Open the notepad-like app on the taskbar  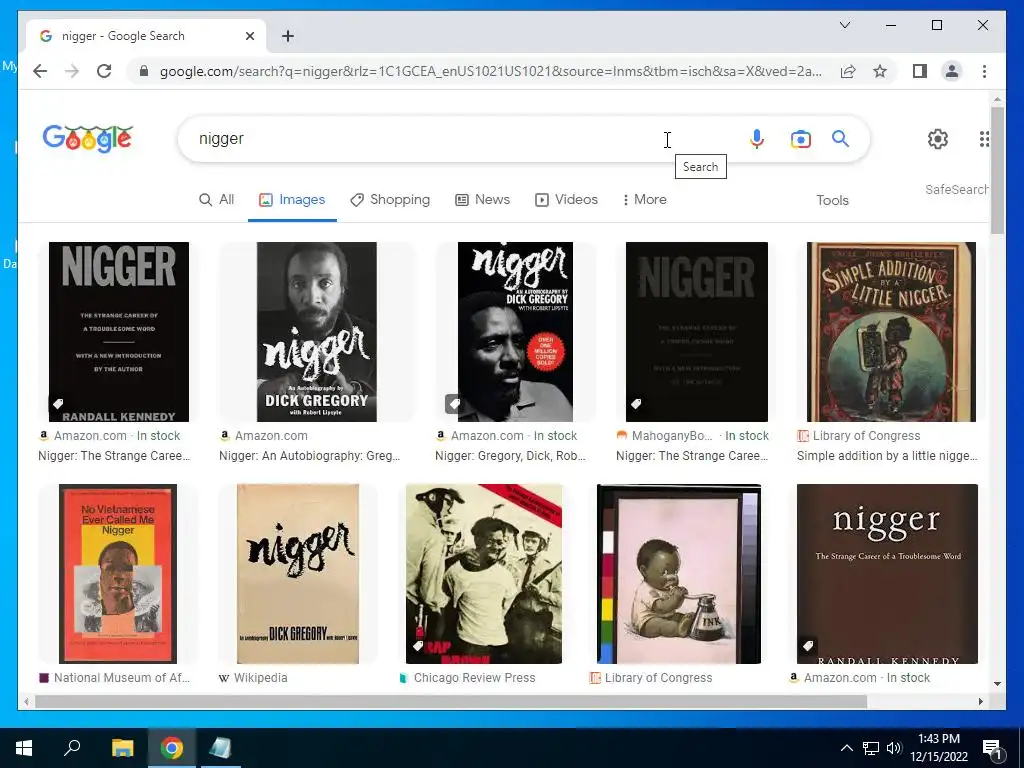click(x=221, y=748)
